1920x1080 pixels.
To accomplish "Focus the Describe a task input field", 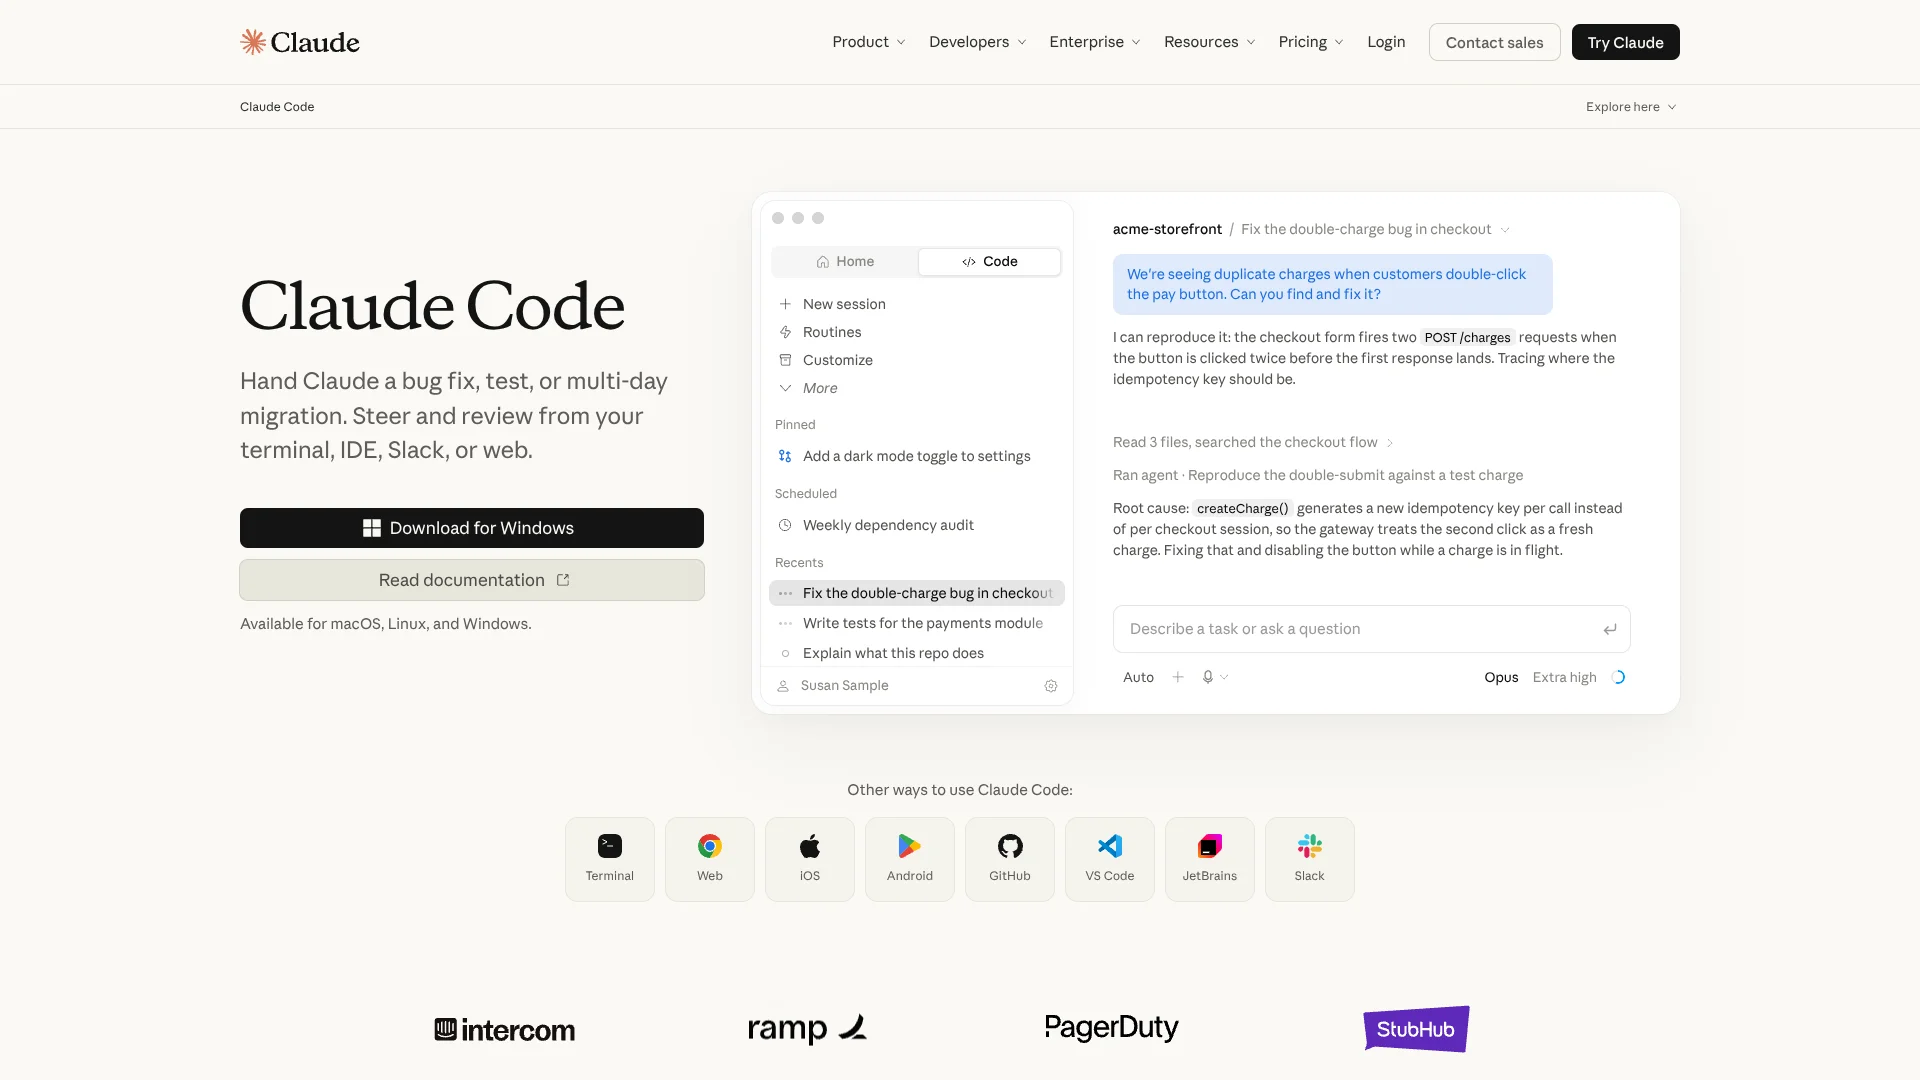I will 1372,629.
